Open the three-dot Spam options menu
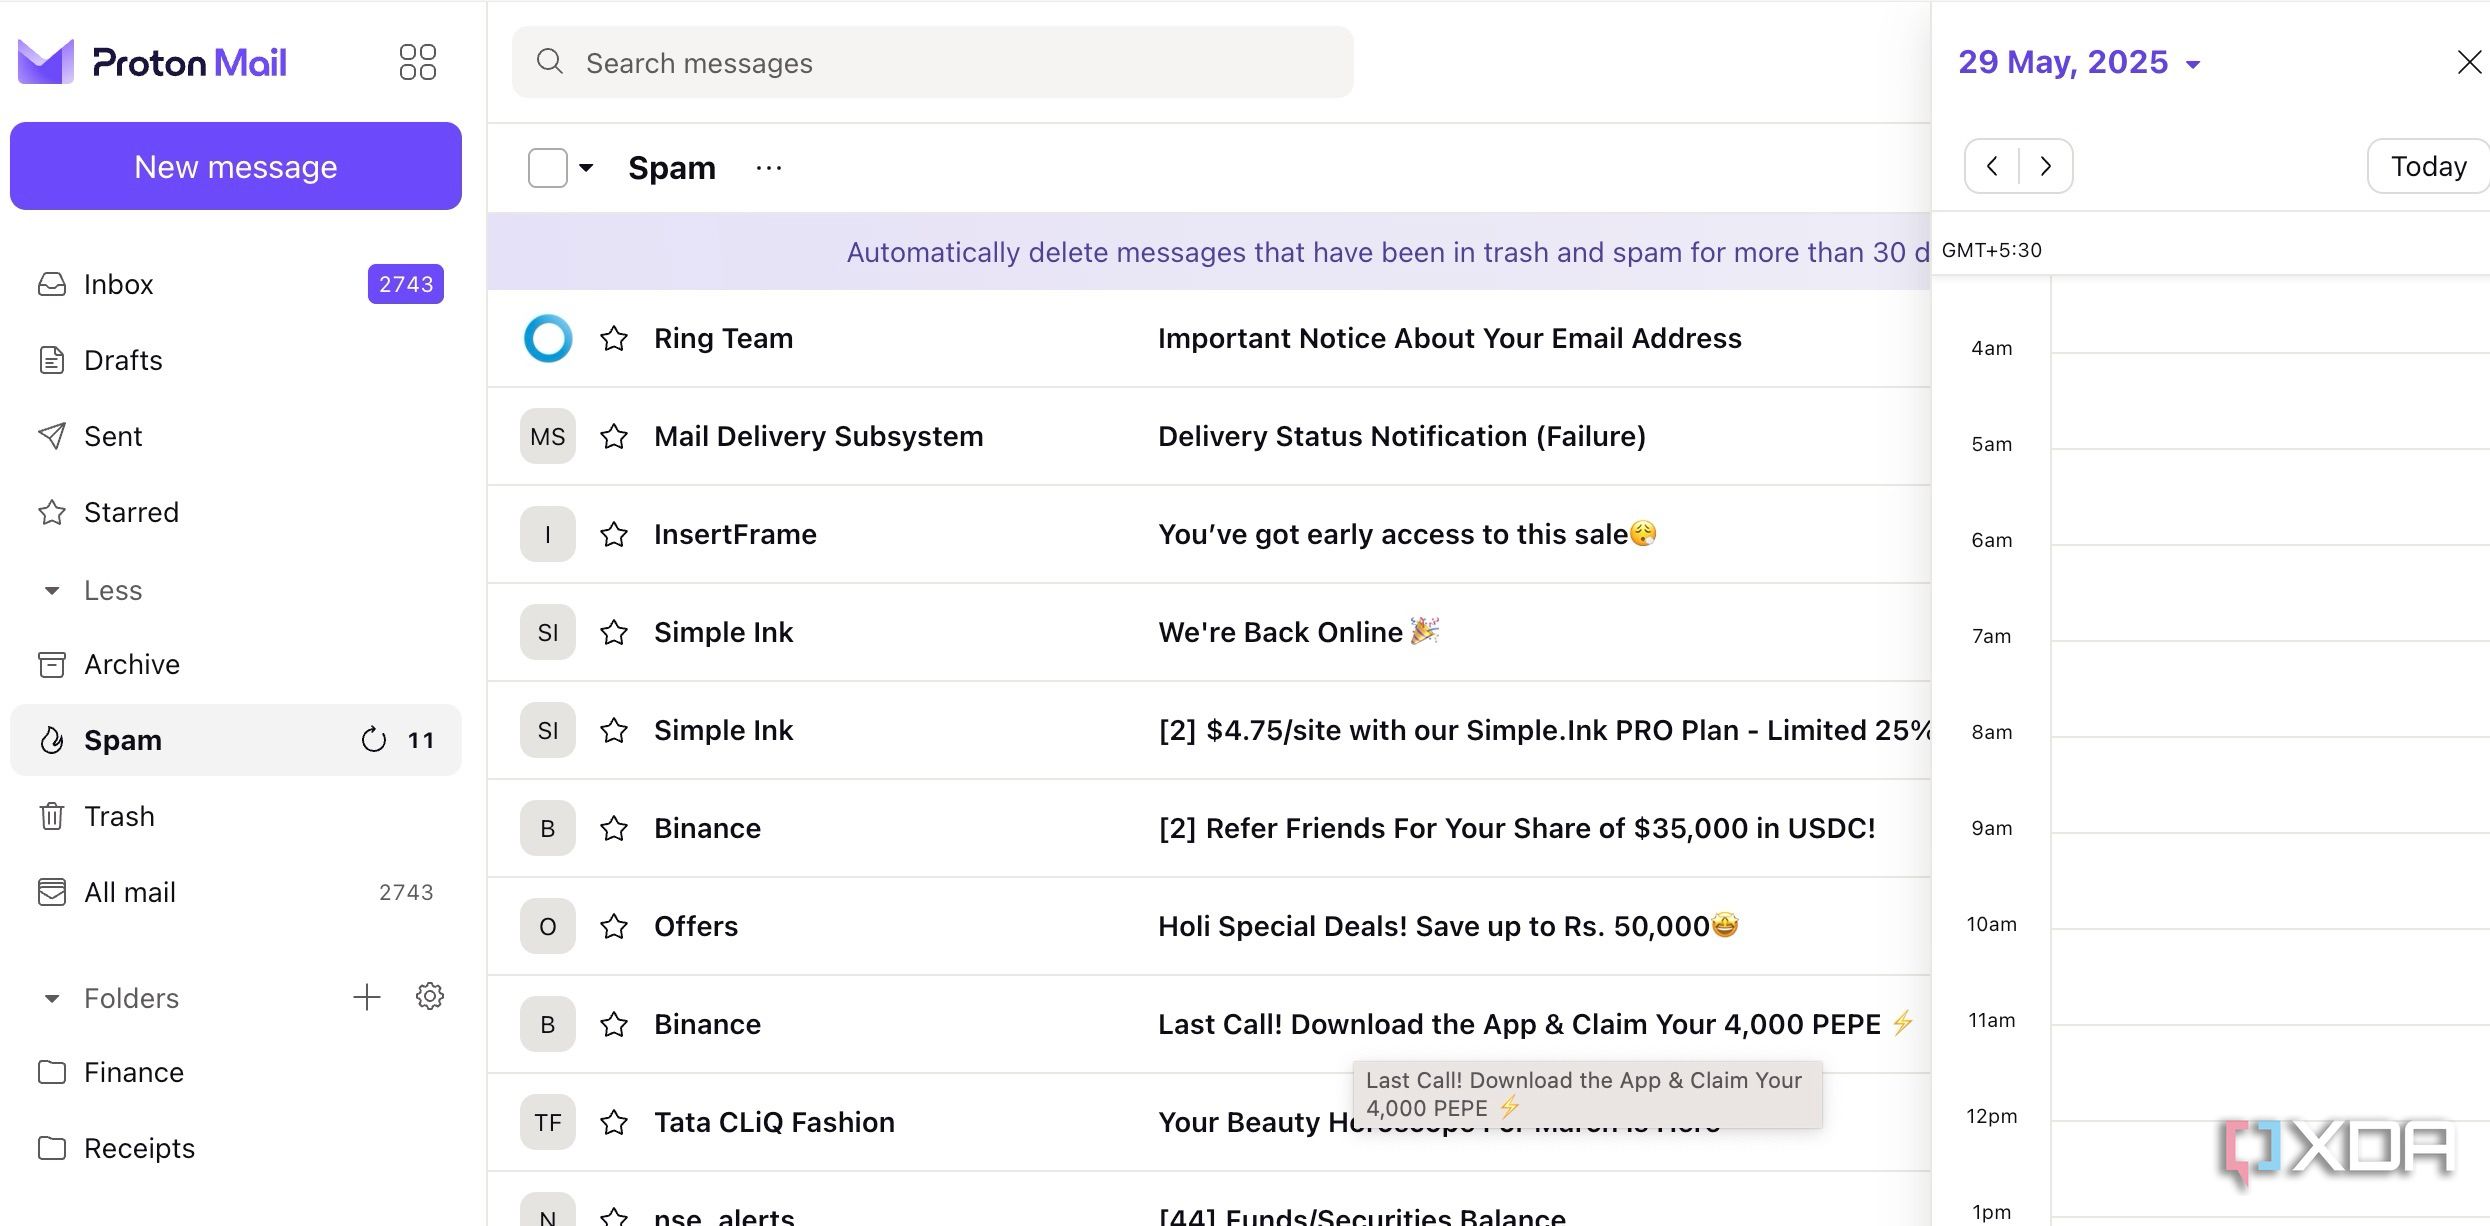Image resolution: width=2490 pixels, height=1226 pixels. click(768, 168)
